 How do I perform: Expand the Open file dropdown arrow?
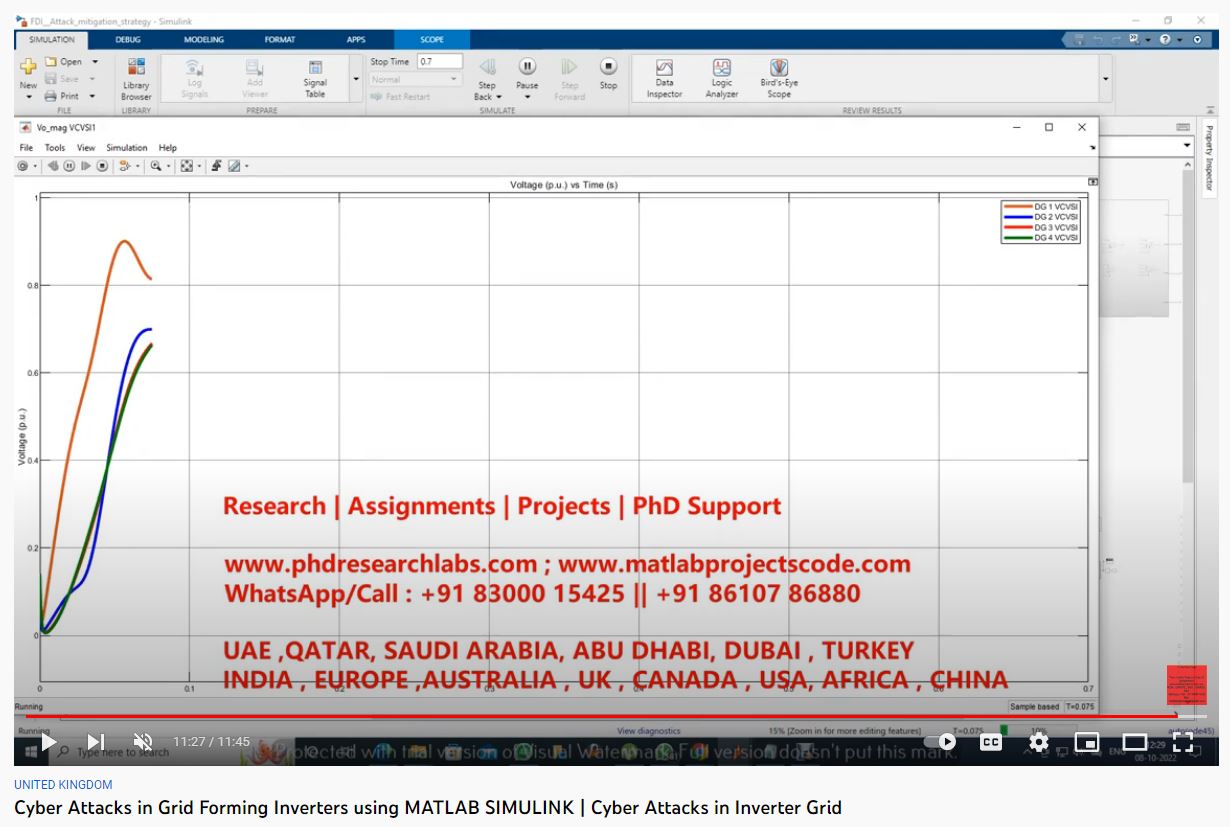pos(94,62)
